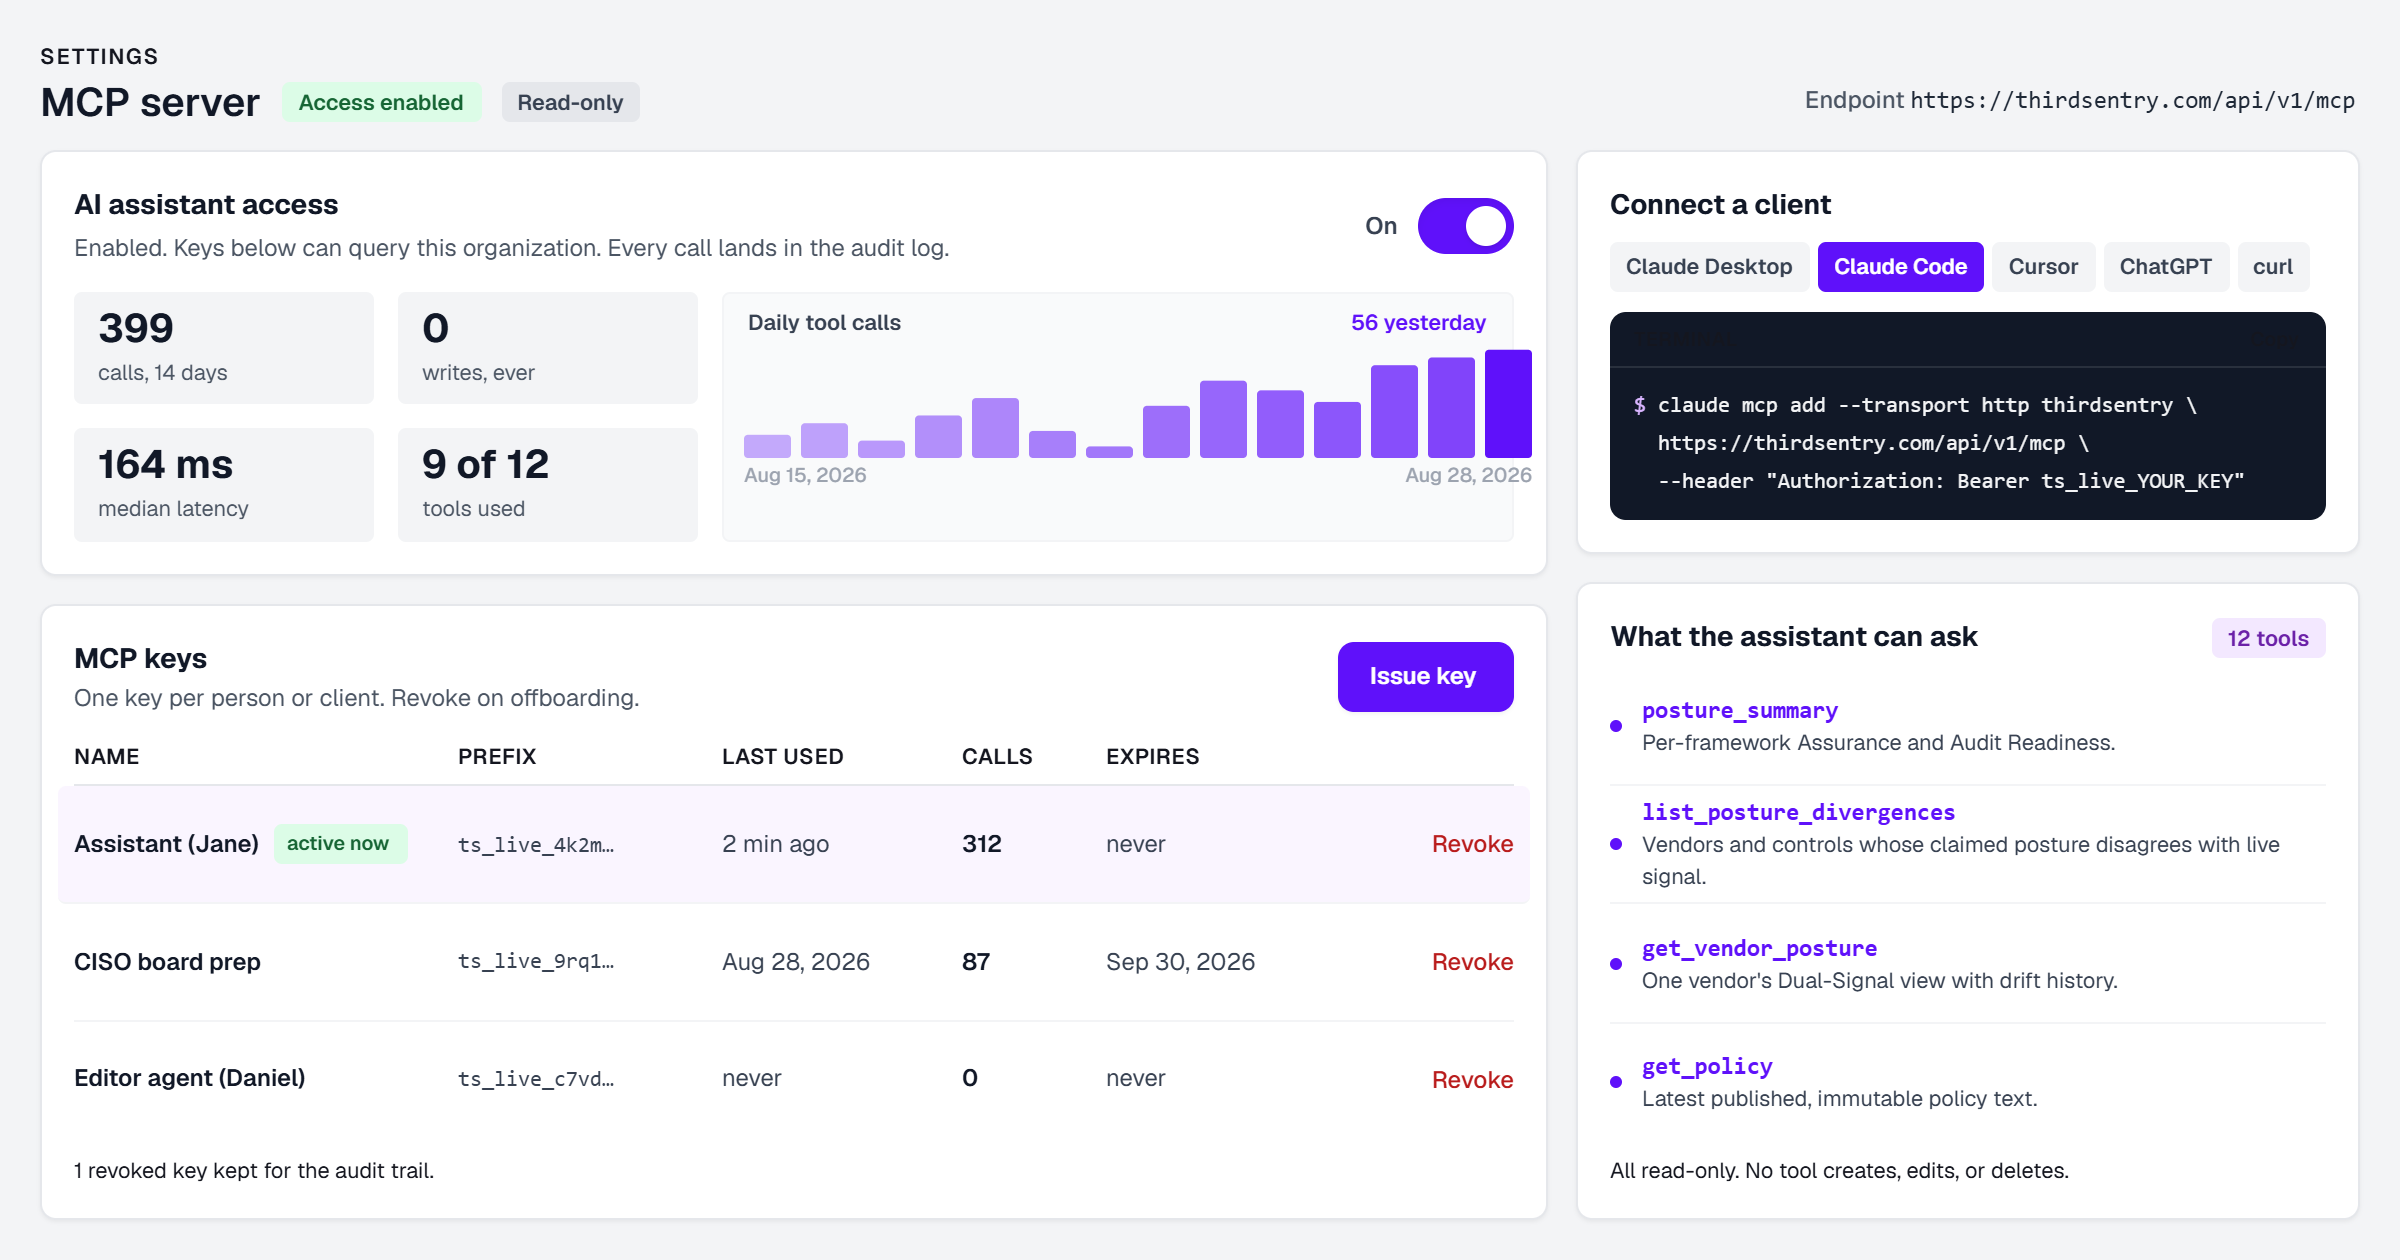This screenshot has height=1260, width=2400.
Task: Click the LAST USED column header
Action: coord(783,757)
